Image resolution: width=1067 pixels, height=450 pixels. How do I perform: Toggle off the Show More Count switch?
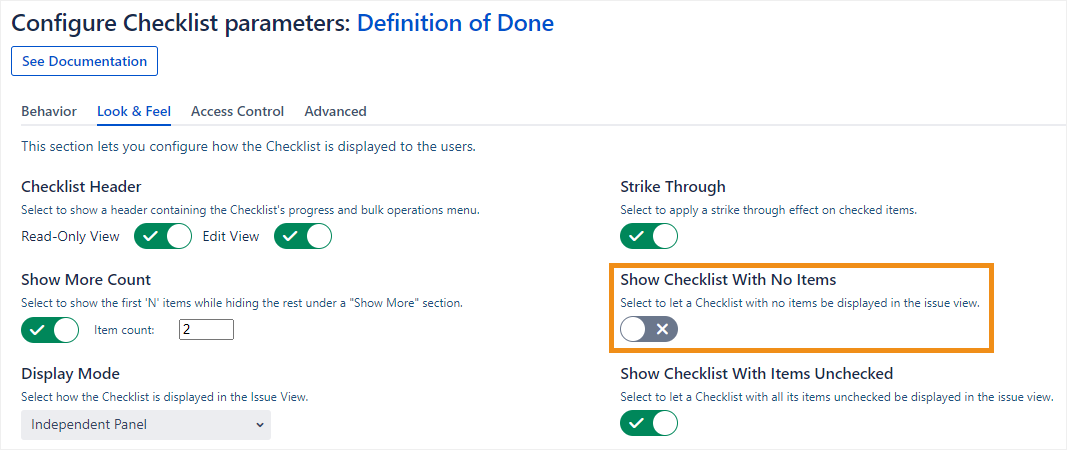[x=50, y=329]
